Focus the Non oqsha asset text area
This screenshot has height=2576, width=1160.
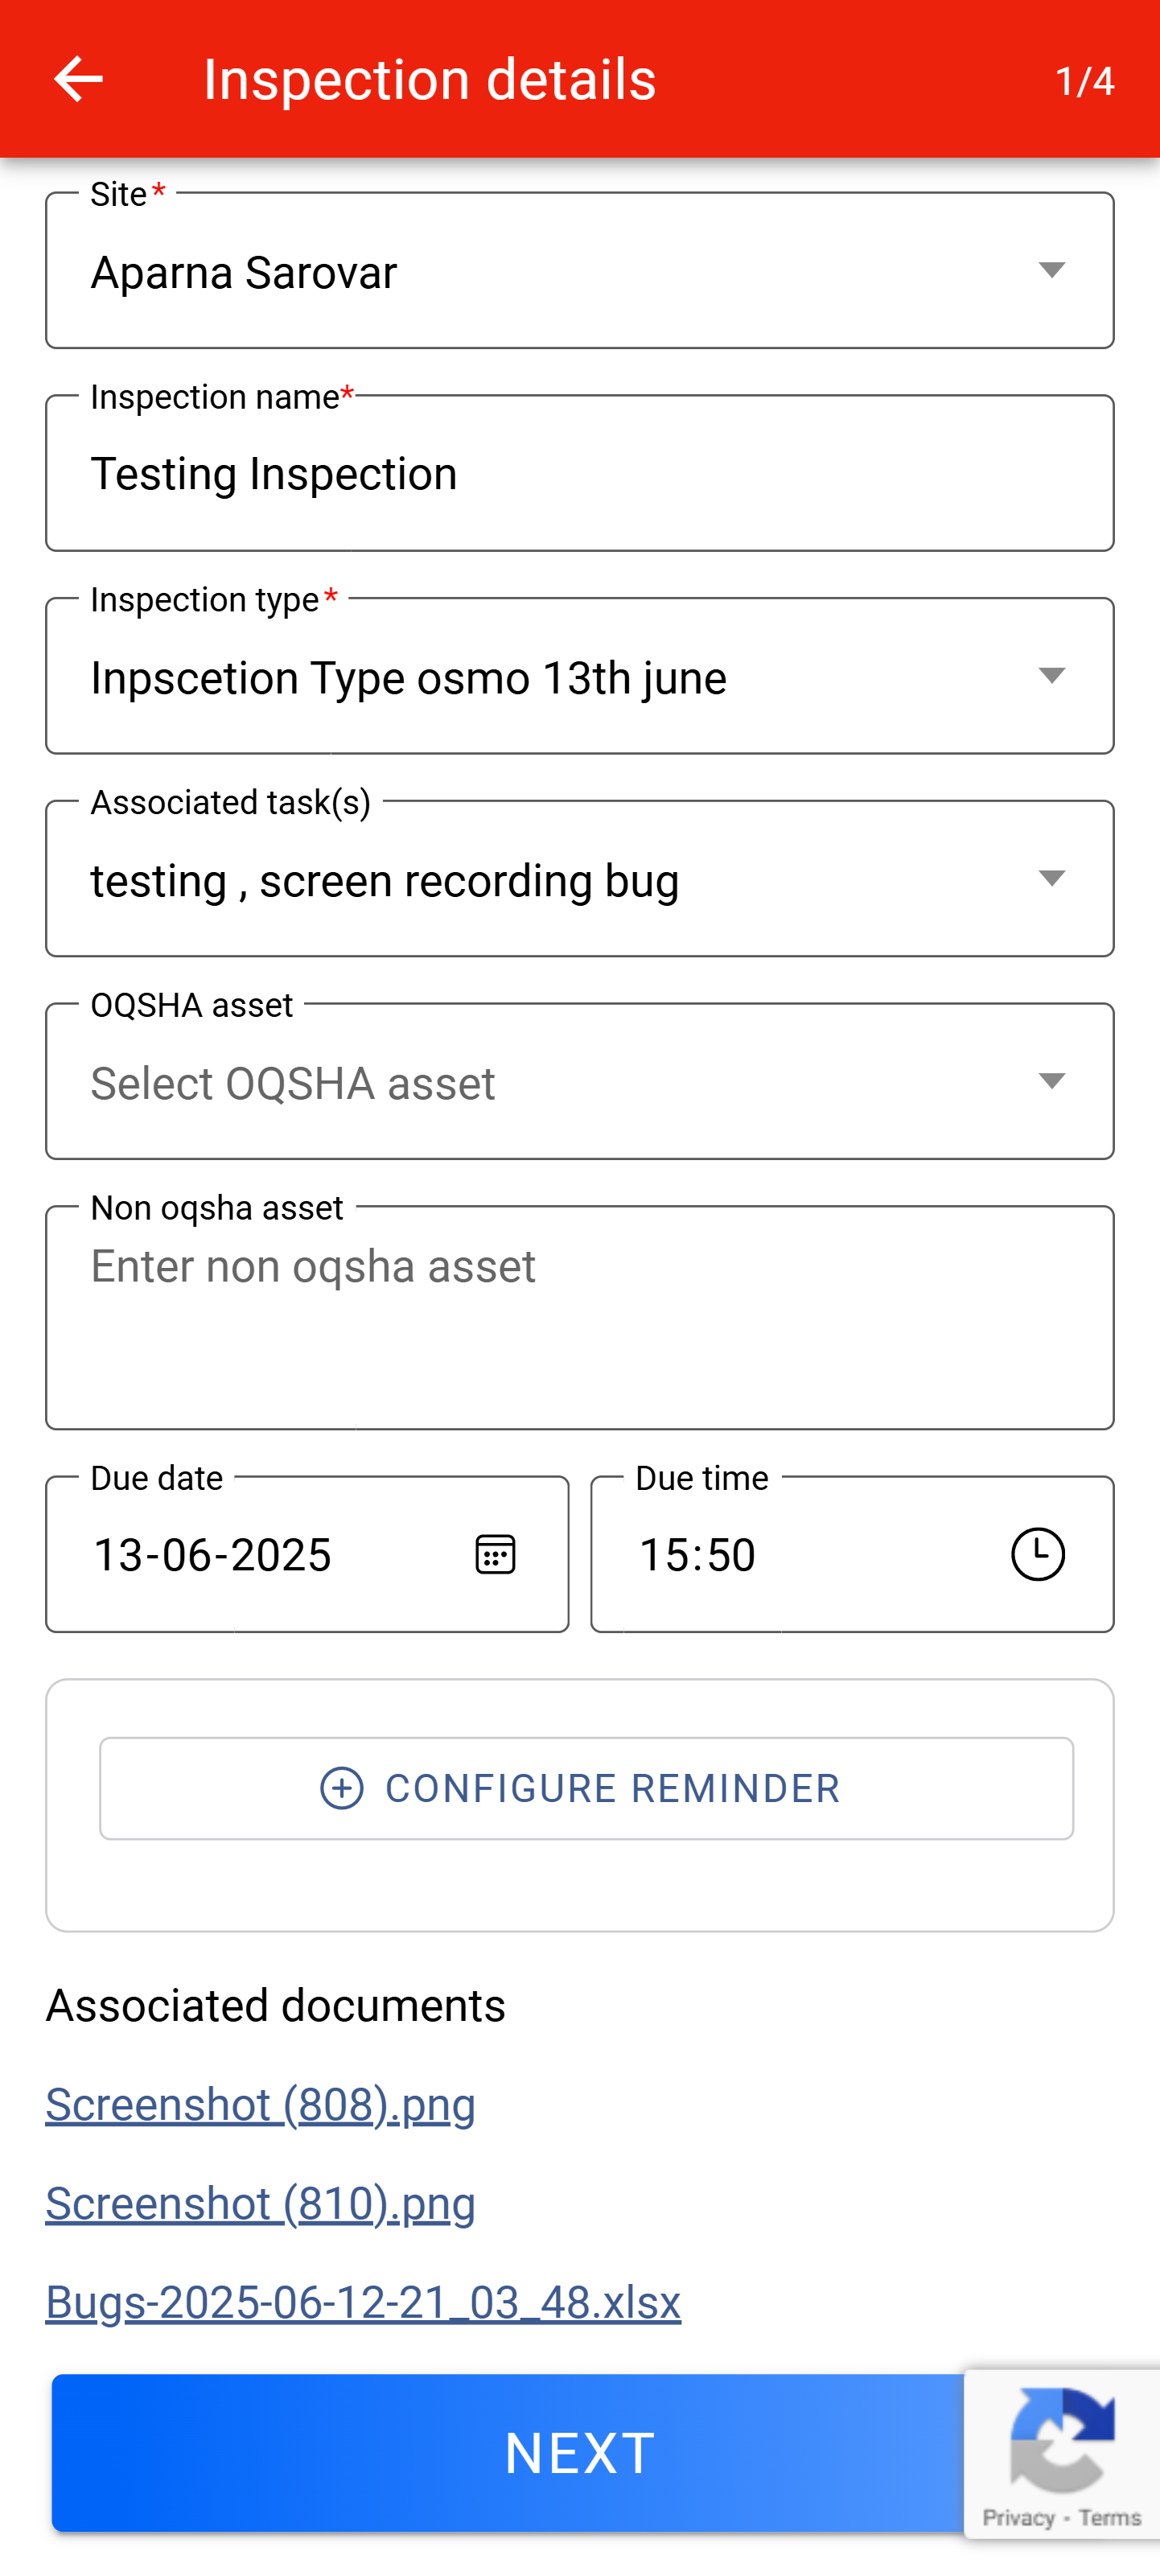pos(578,1318)
